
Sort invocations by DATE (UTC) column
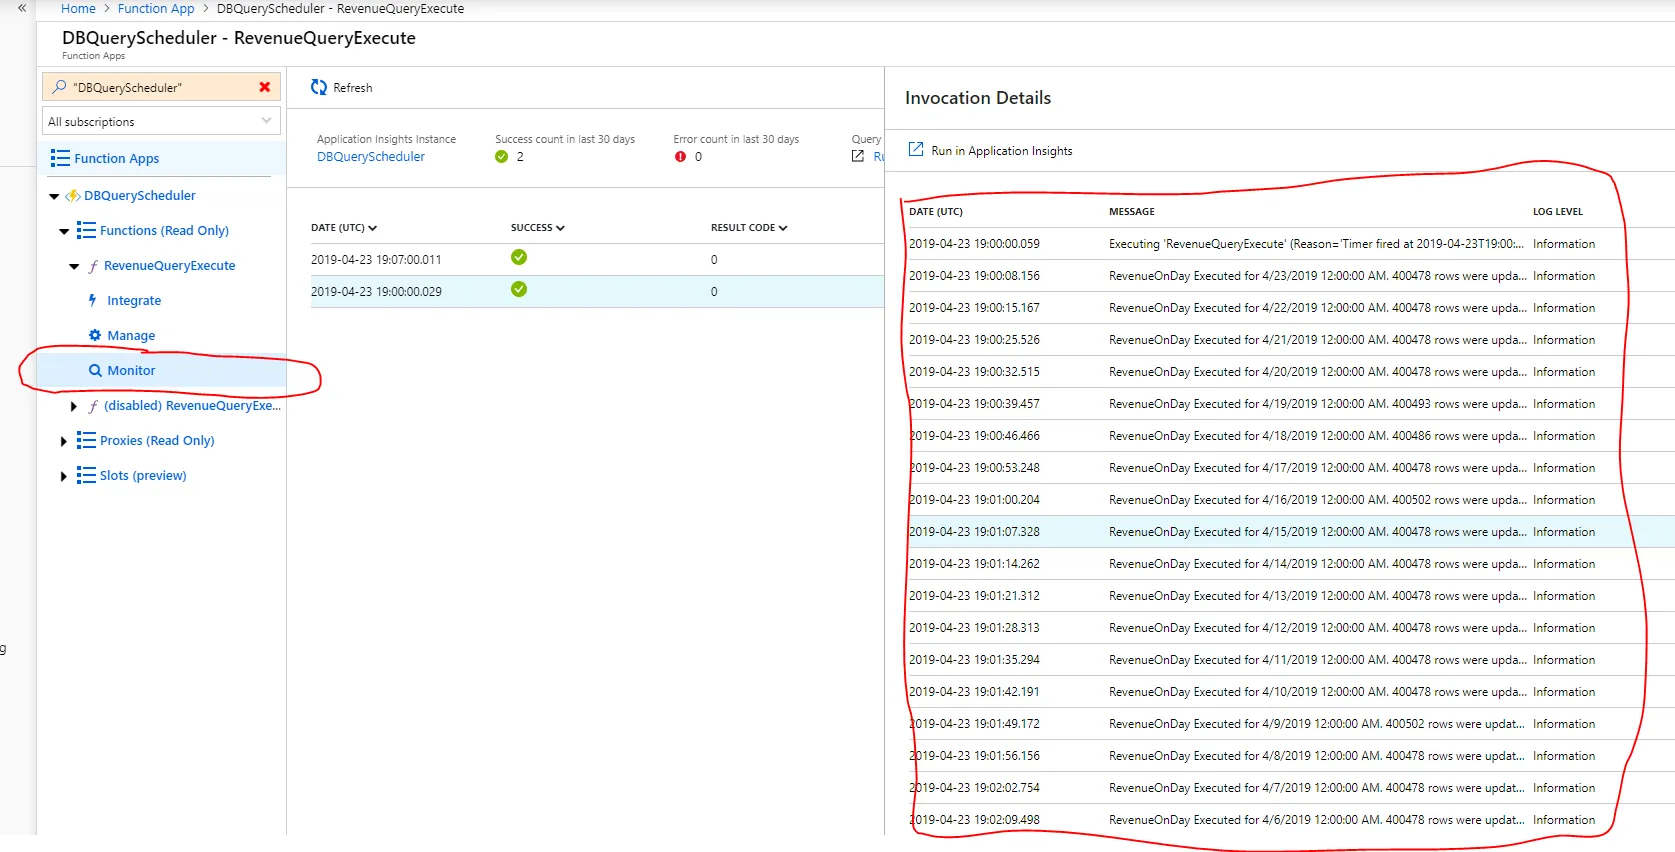344,228
